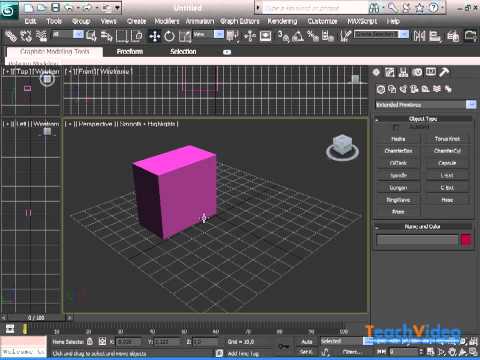Click the Bind to Space Warp icon

41,36
